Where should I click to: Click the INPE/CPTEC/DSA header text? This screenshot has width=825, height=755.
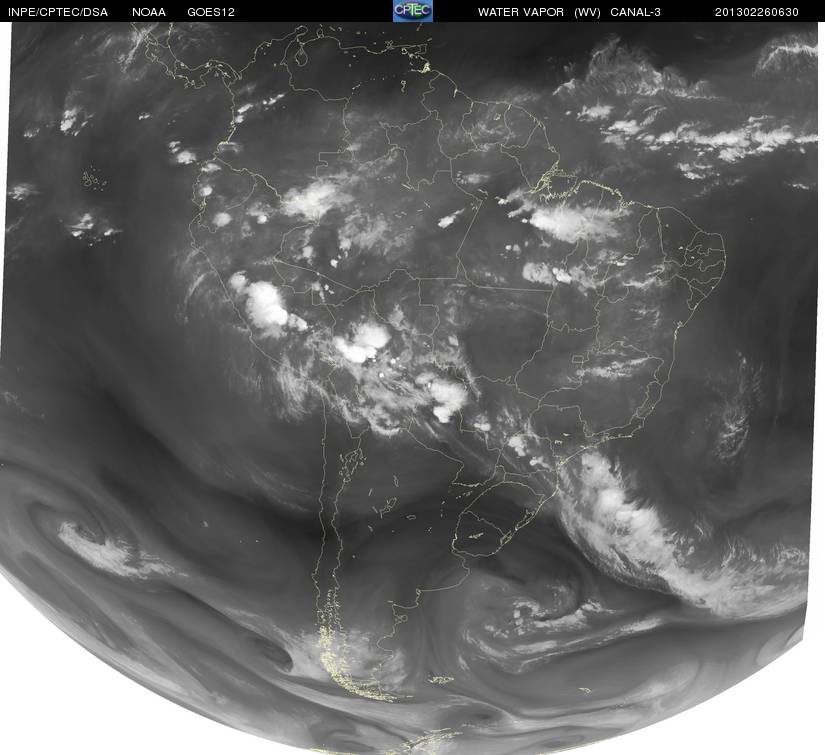(58, 12)
